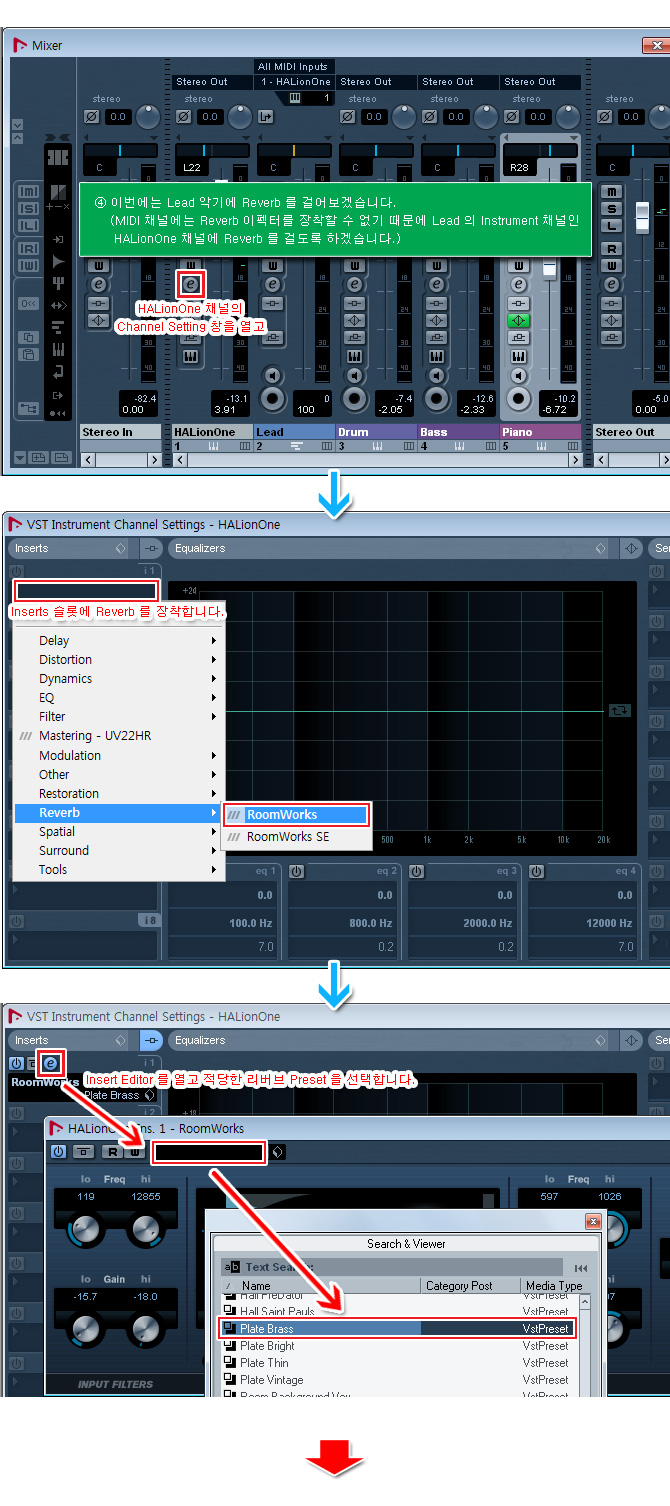The height and width of the screenshot is (1506, 670).
Task: Invert phase on Bass channel
Action: (430, 117)
